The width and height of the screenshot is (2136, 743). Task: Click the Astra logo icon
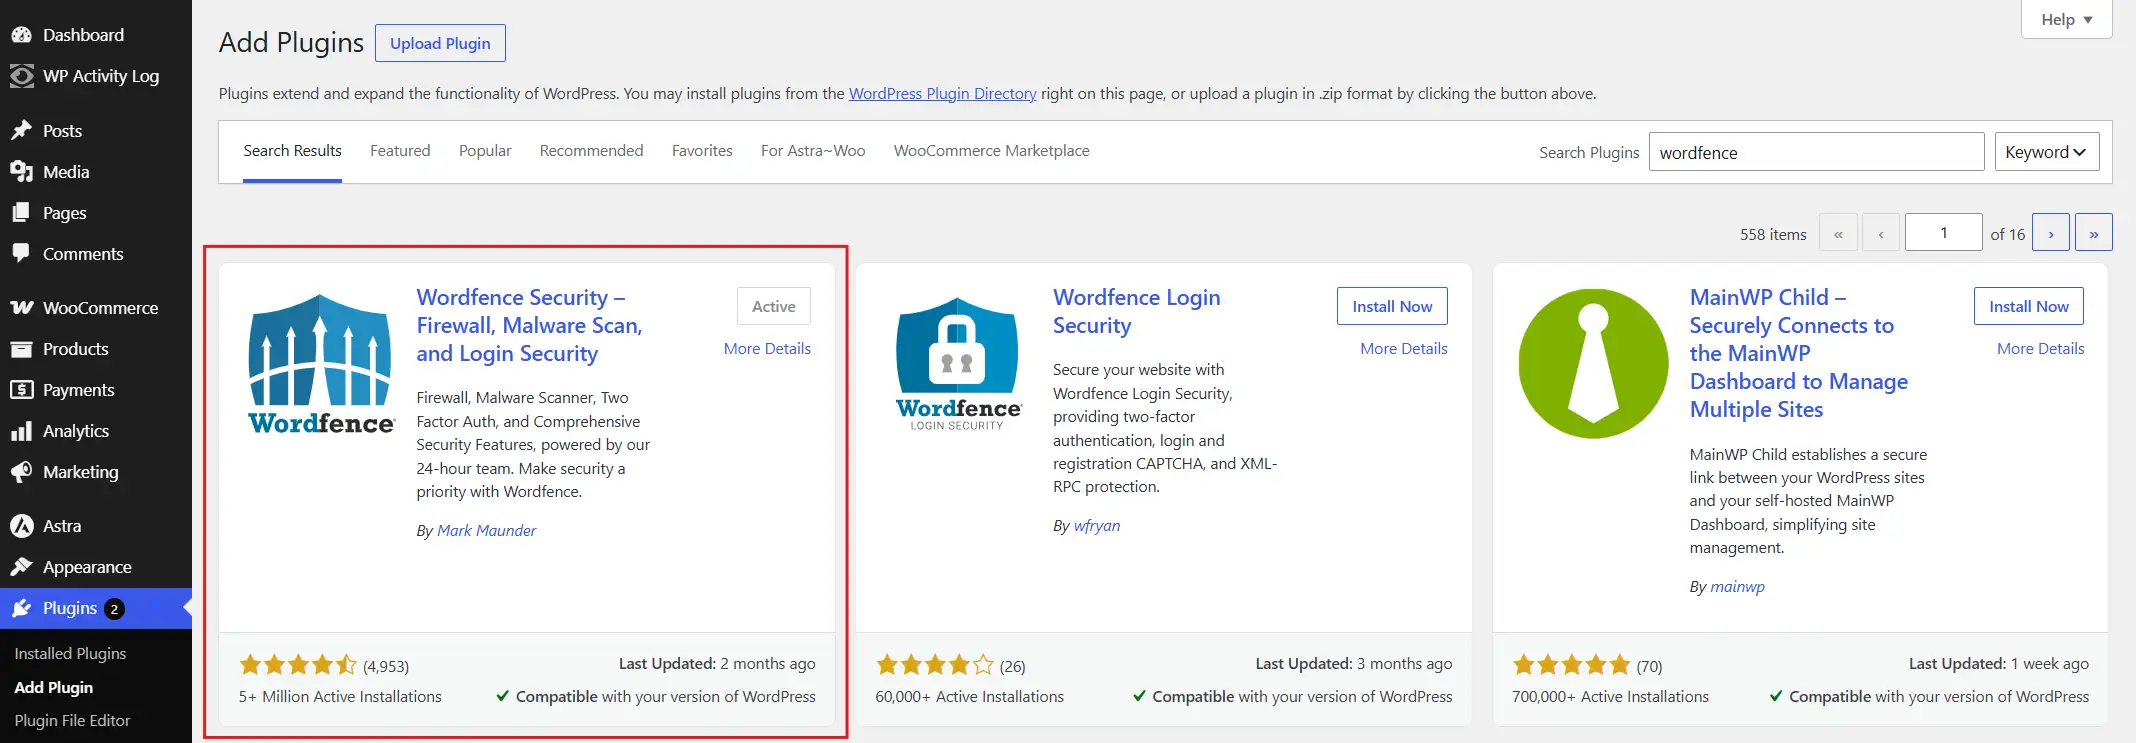[21, 526]
